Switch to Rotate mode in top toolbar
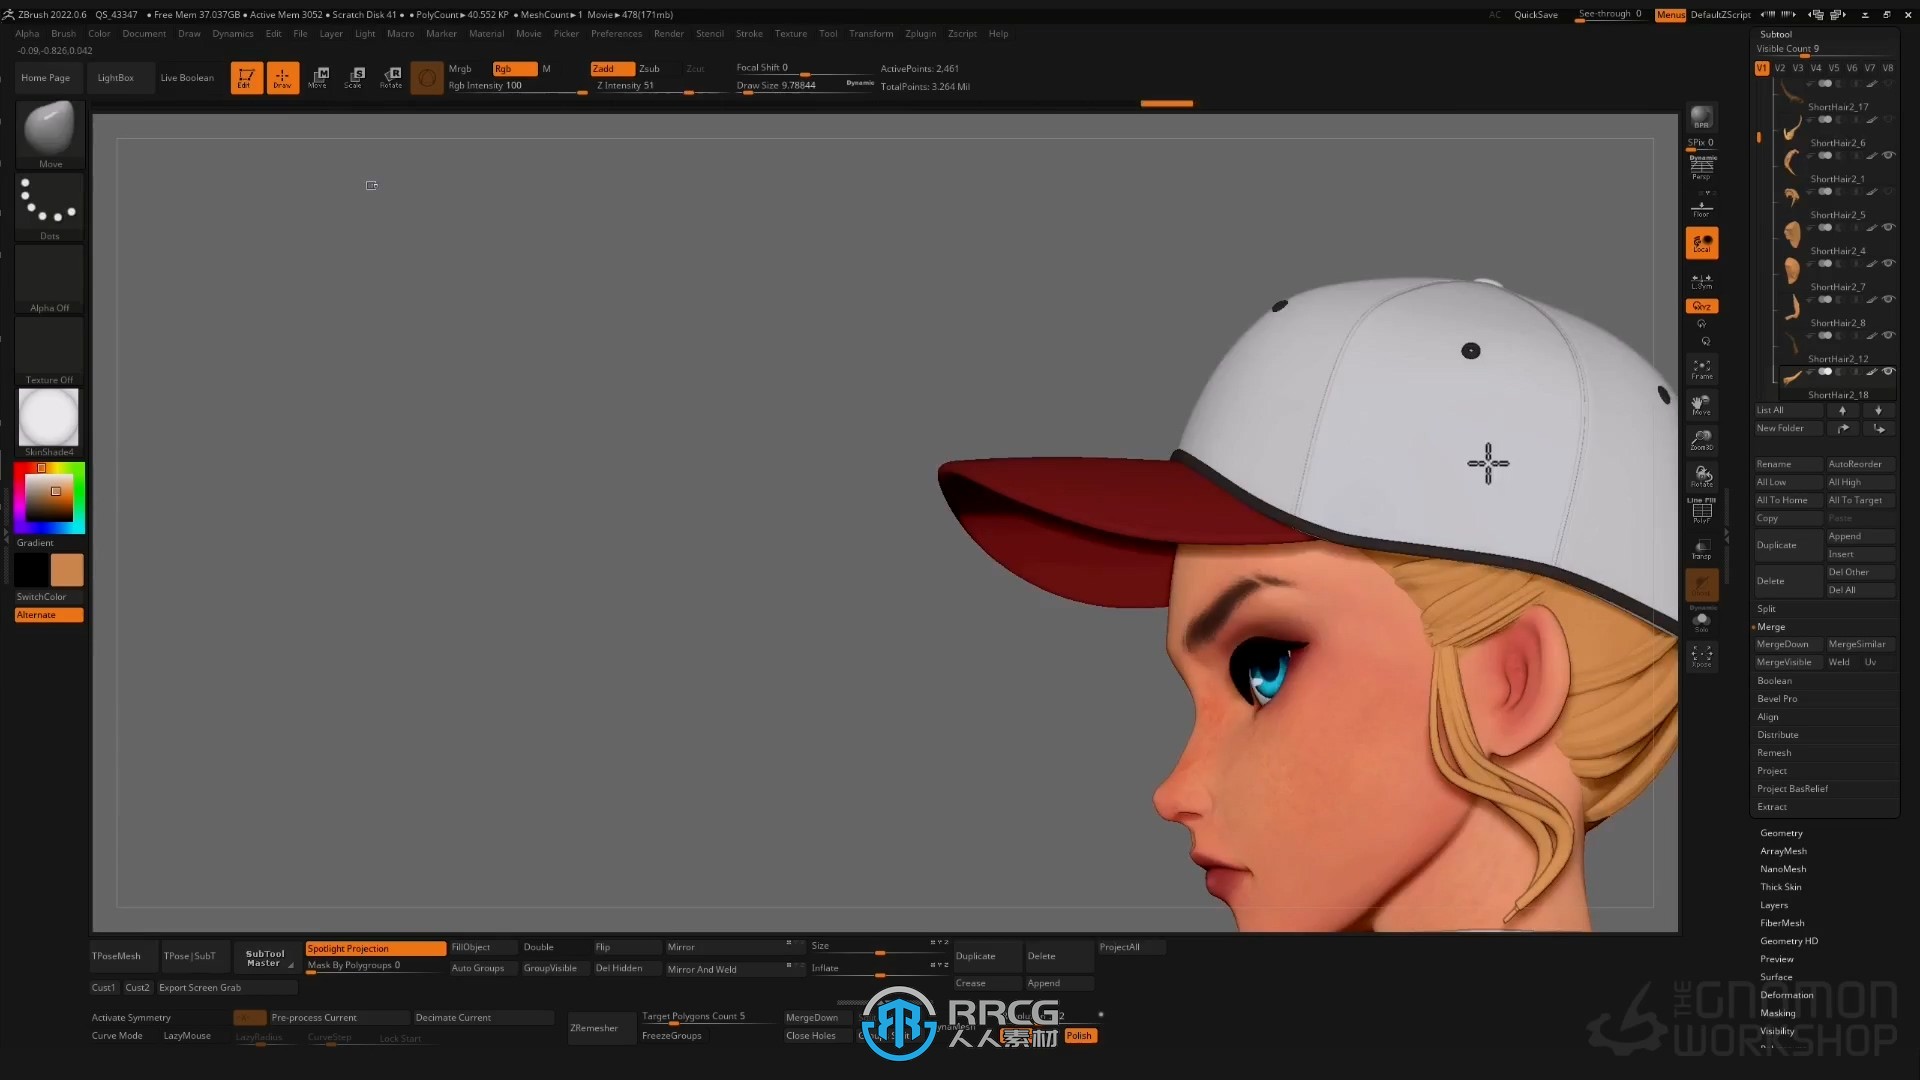Image resolution: width=1920 pixels, height=1080 pixels. pyautogui.click(x=391, y=77)
